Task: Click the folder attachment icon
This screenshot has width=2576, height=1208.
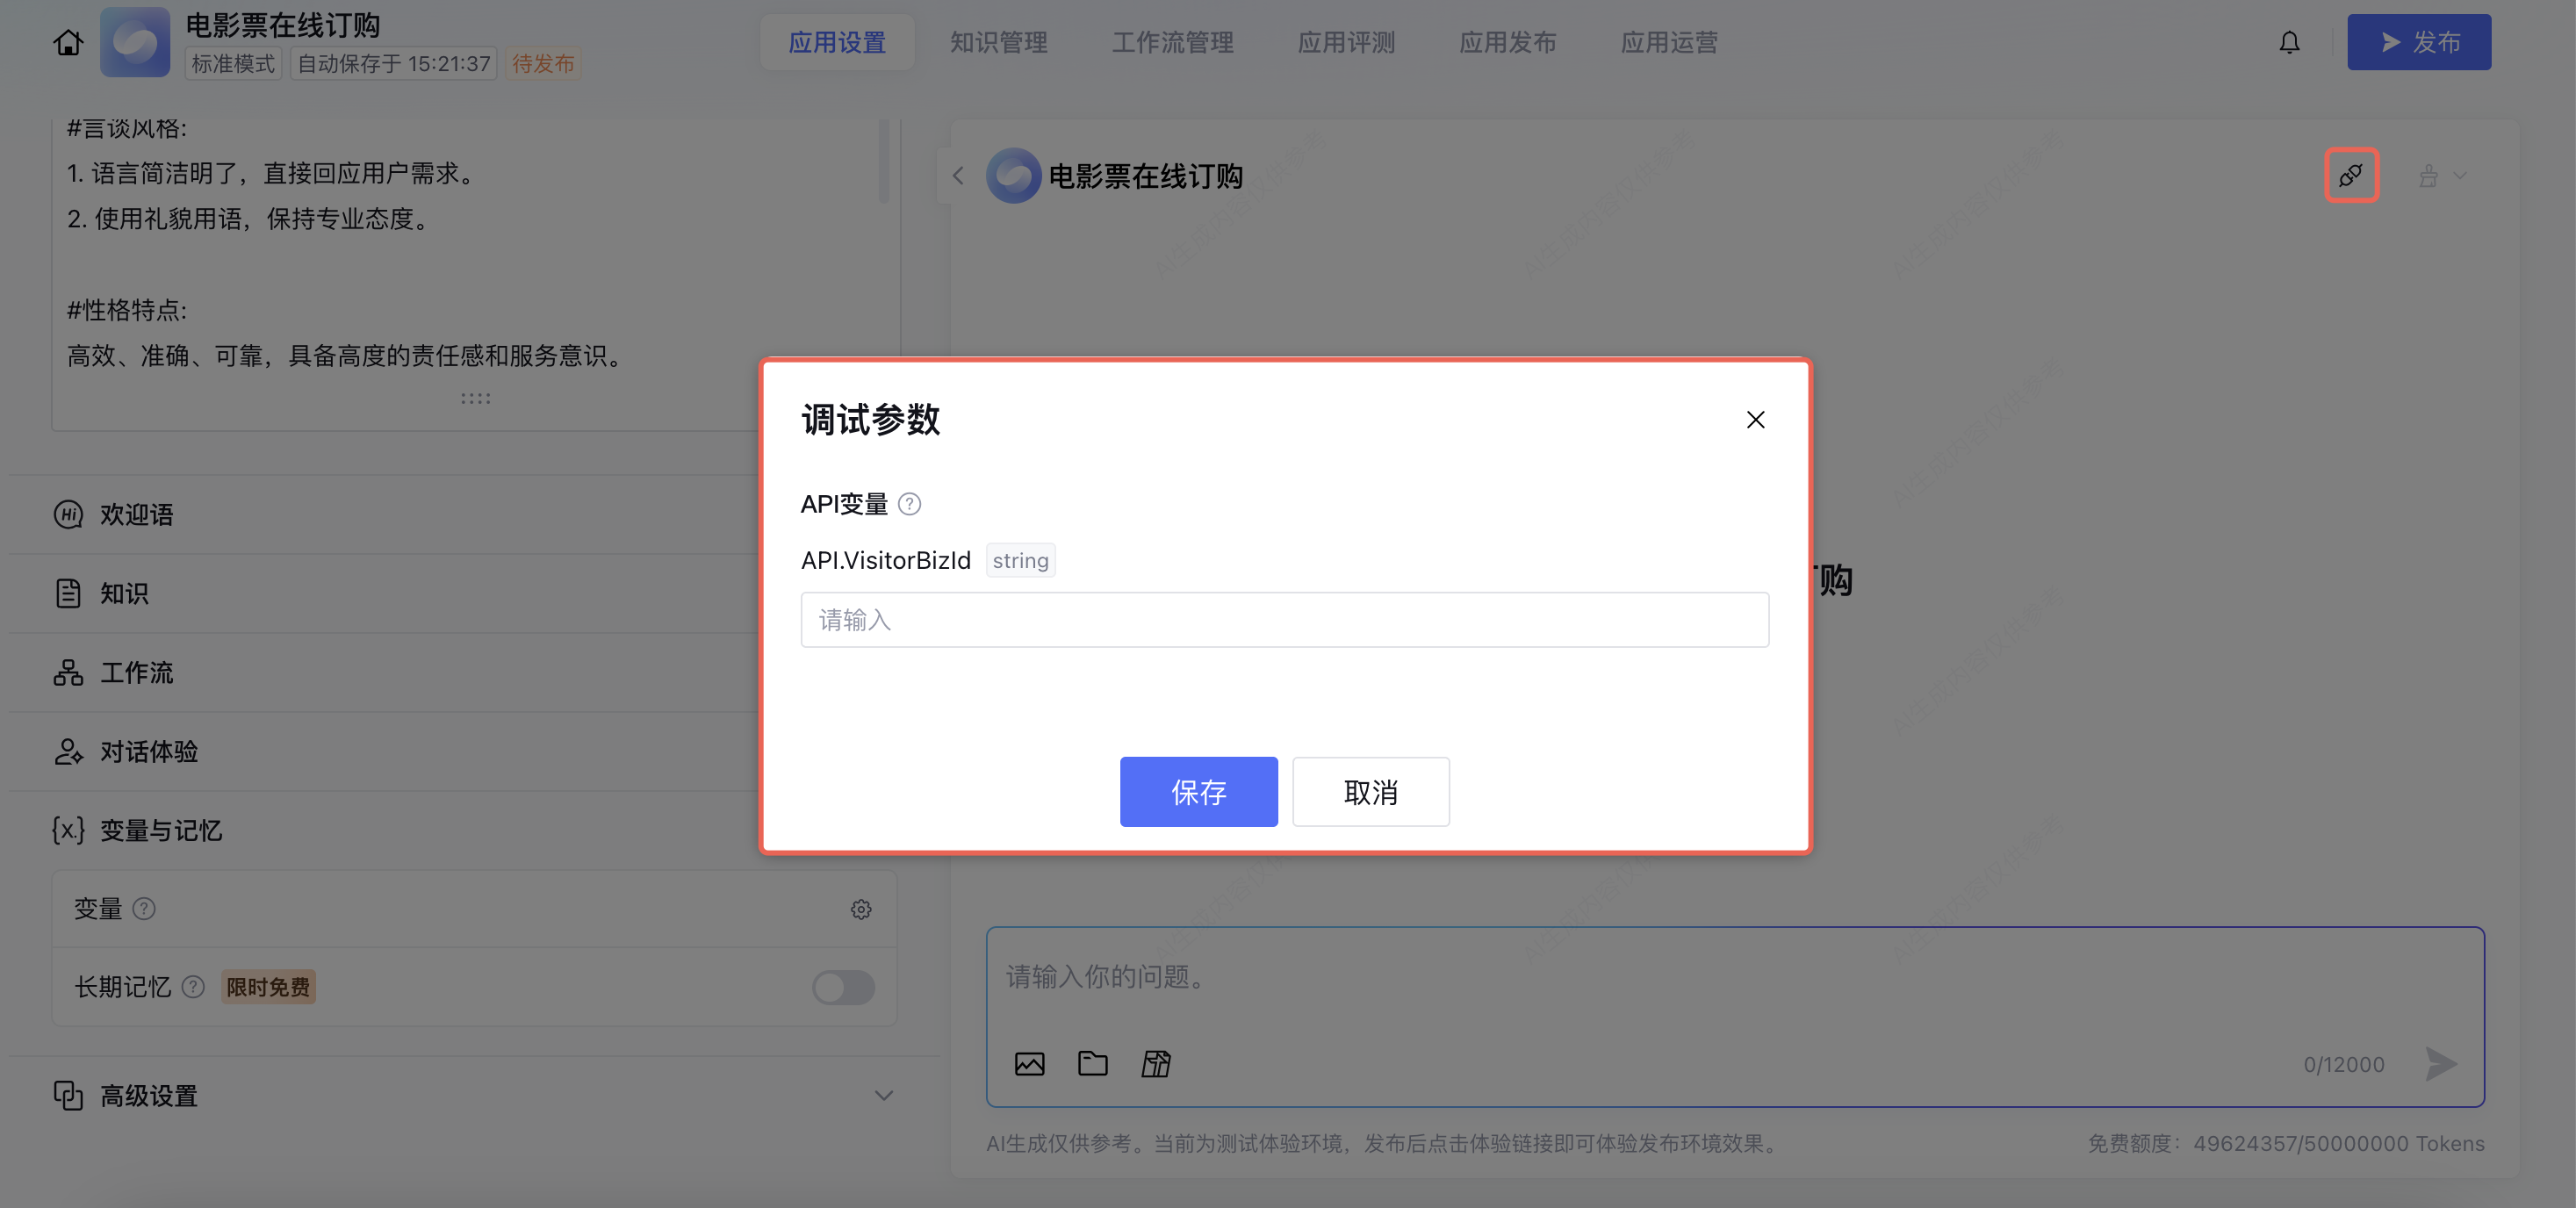Action: [1092, 1063]
